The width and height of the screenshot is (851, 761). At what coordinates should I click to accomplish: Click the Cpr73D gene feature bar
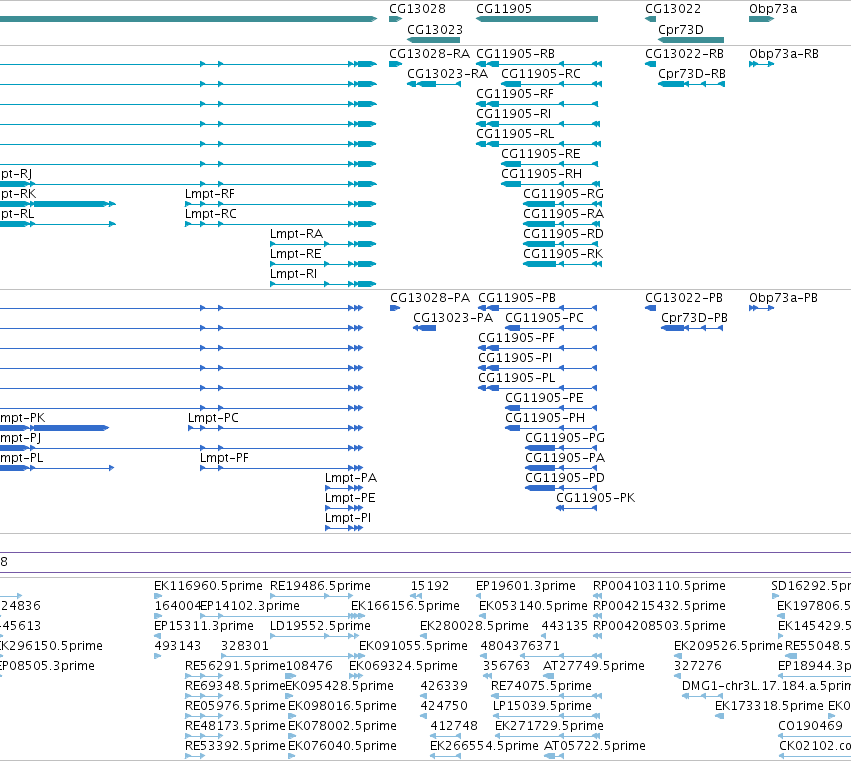tap(691, 40)
